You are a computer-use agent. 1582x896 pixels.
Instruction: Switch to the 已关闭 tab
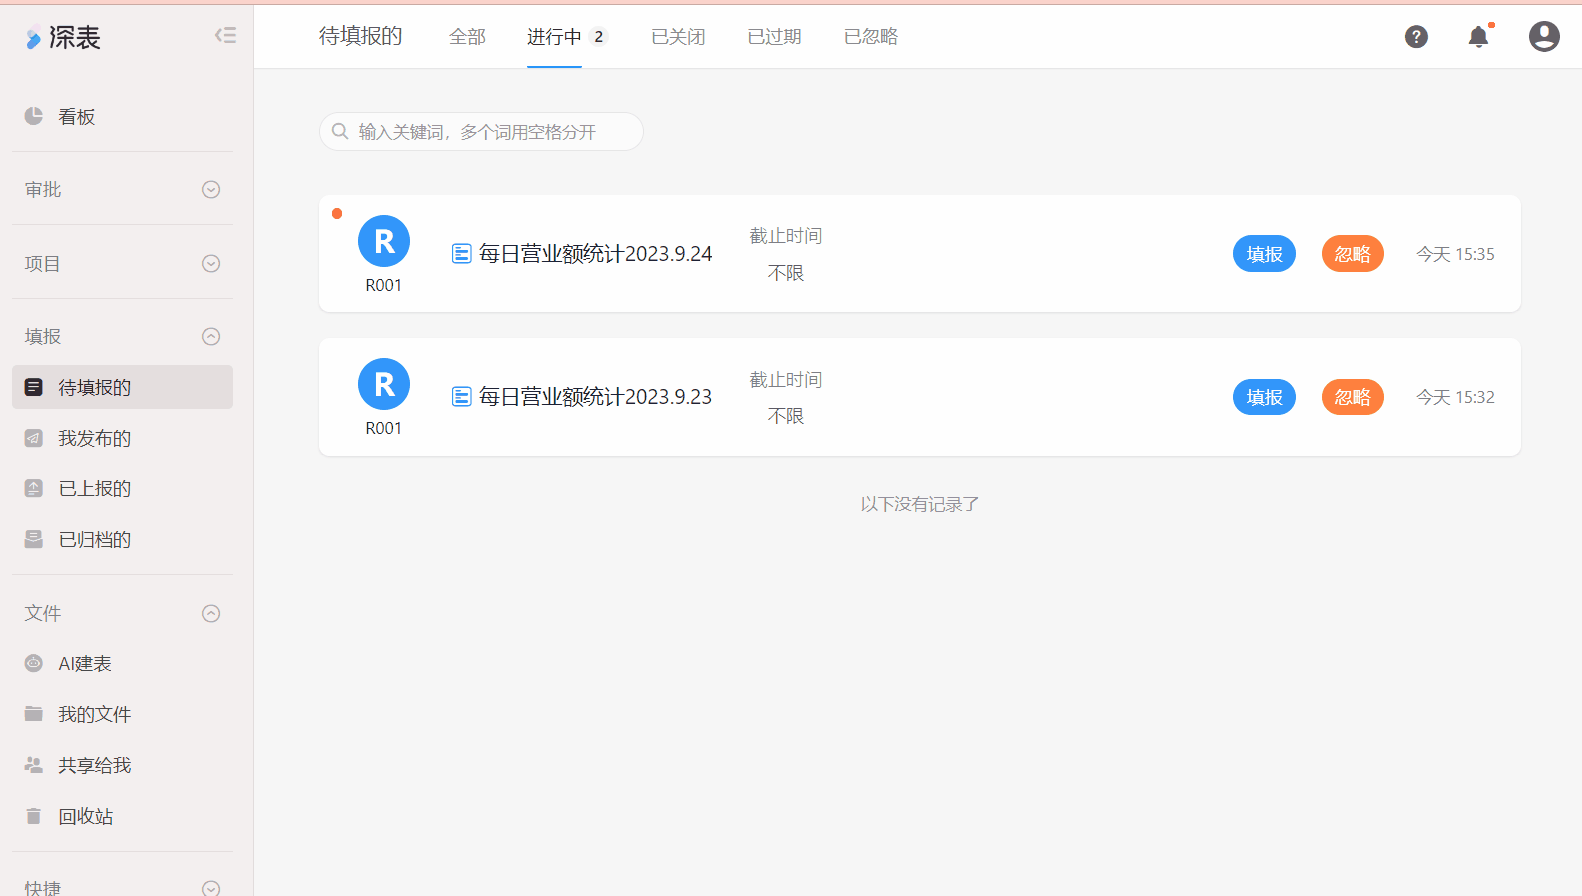[678, 37]
